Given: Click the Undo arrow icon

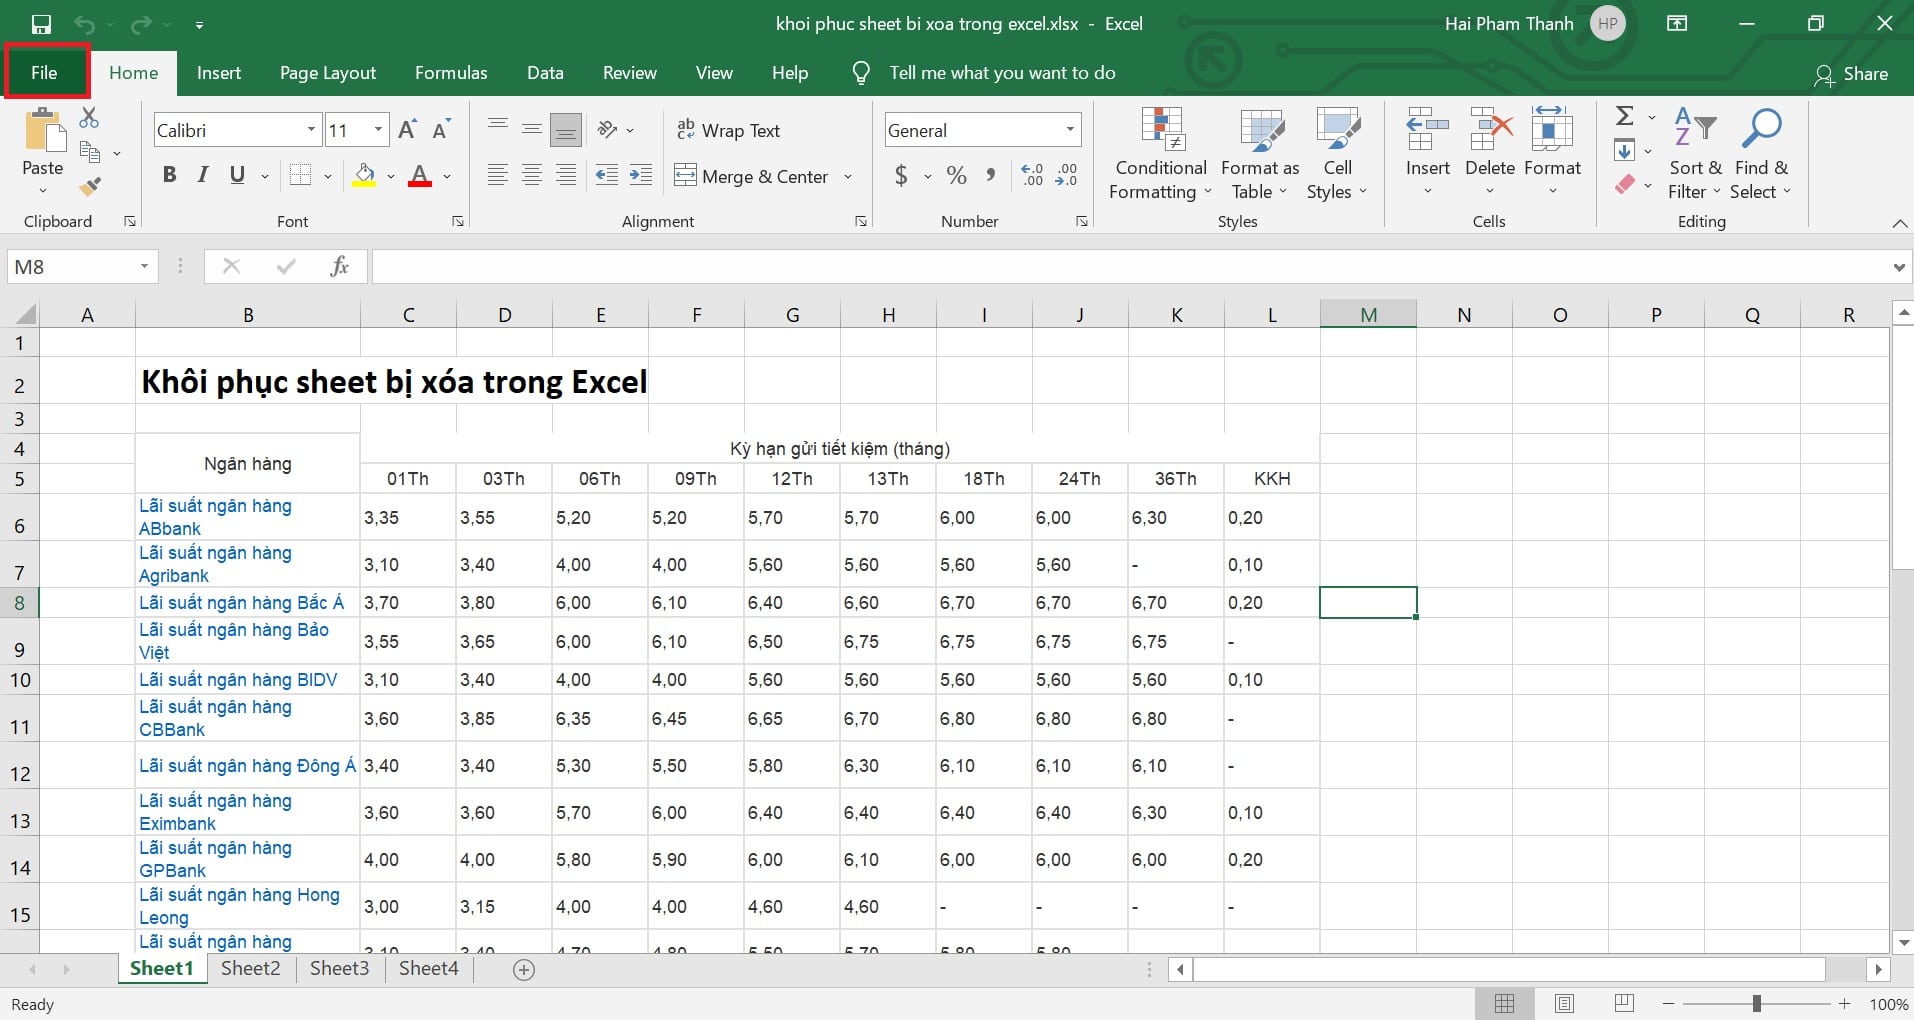Looking at the screenshot, I should 85,24.
